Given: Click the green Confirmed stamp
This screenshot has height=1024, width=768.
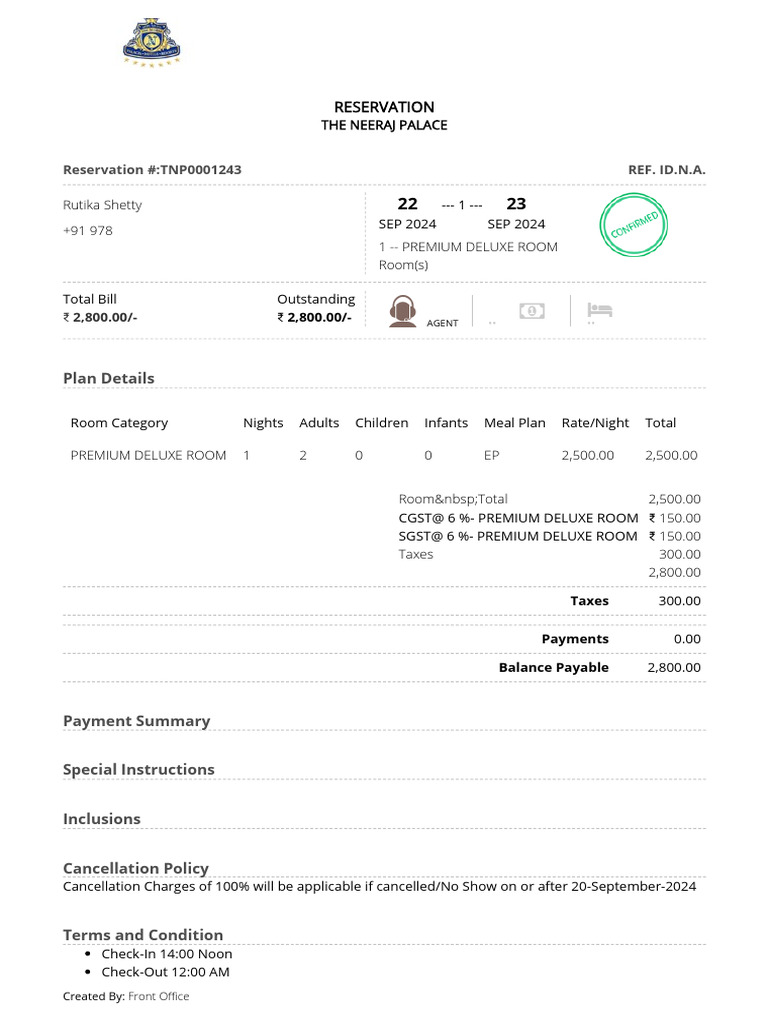Looking at the screenshot, I should [634, 228].
